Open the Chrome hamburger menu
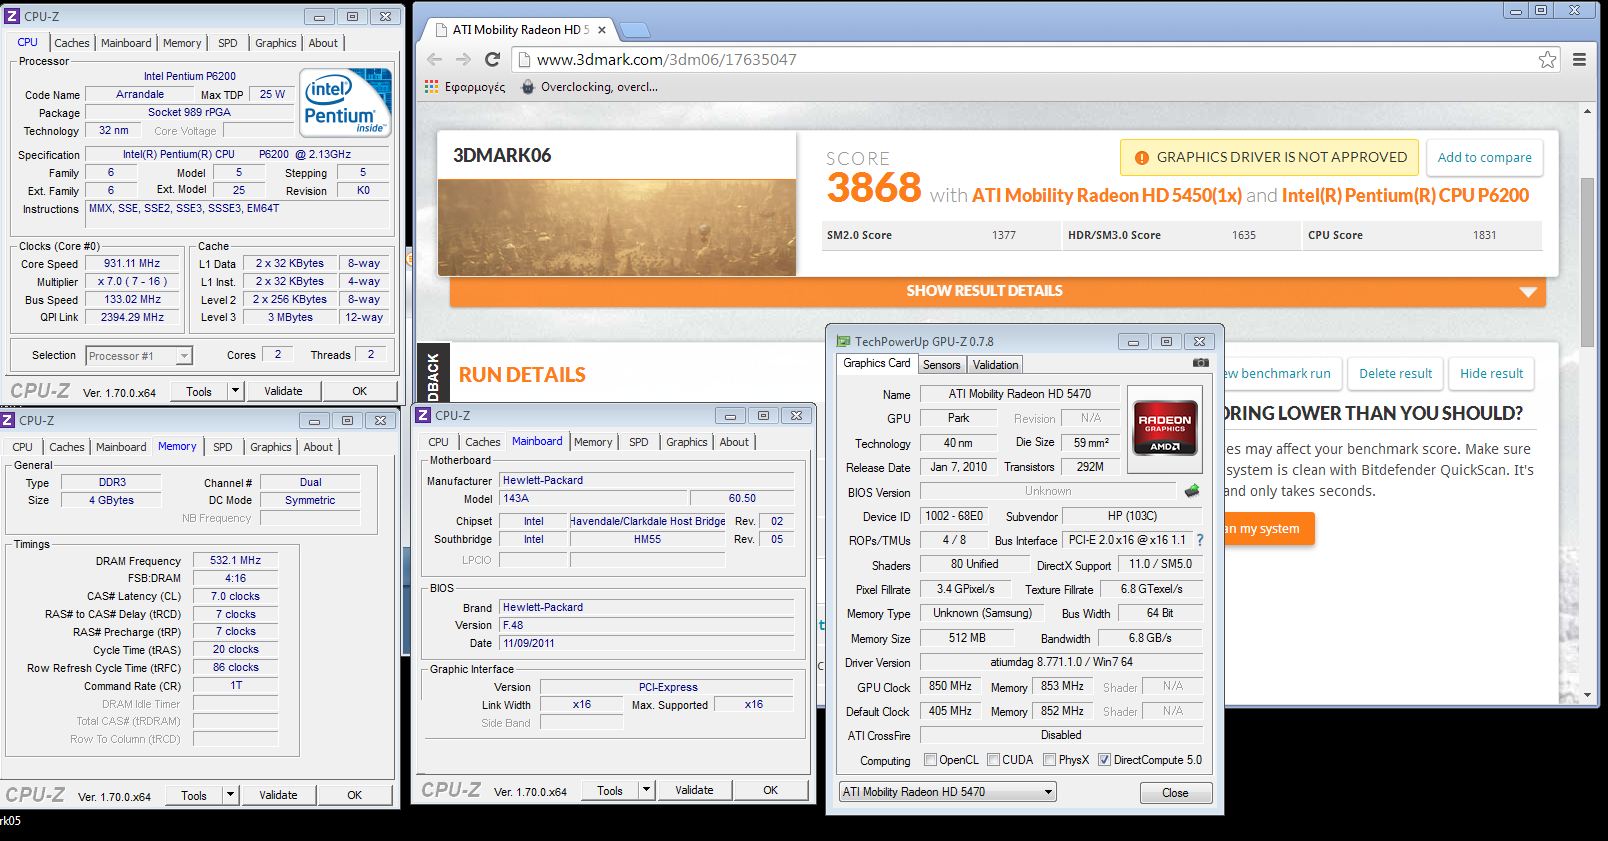The image size is (1608, 841). tap(1579, 60)
